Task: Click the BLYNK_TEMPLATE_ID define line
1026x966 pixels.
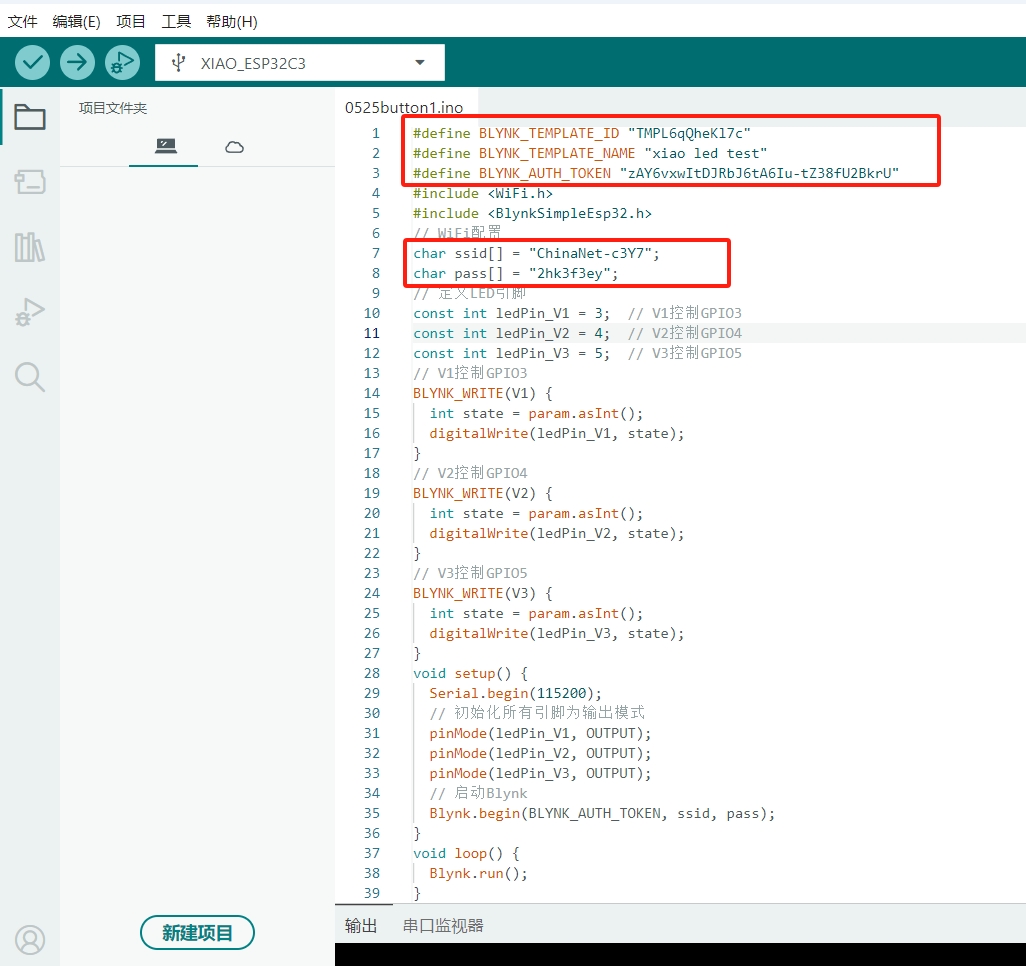Action: [582, 133]
